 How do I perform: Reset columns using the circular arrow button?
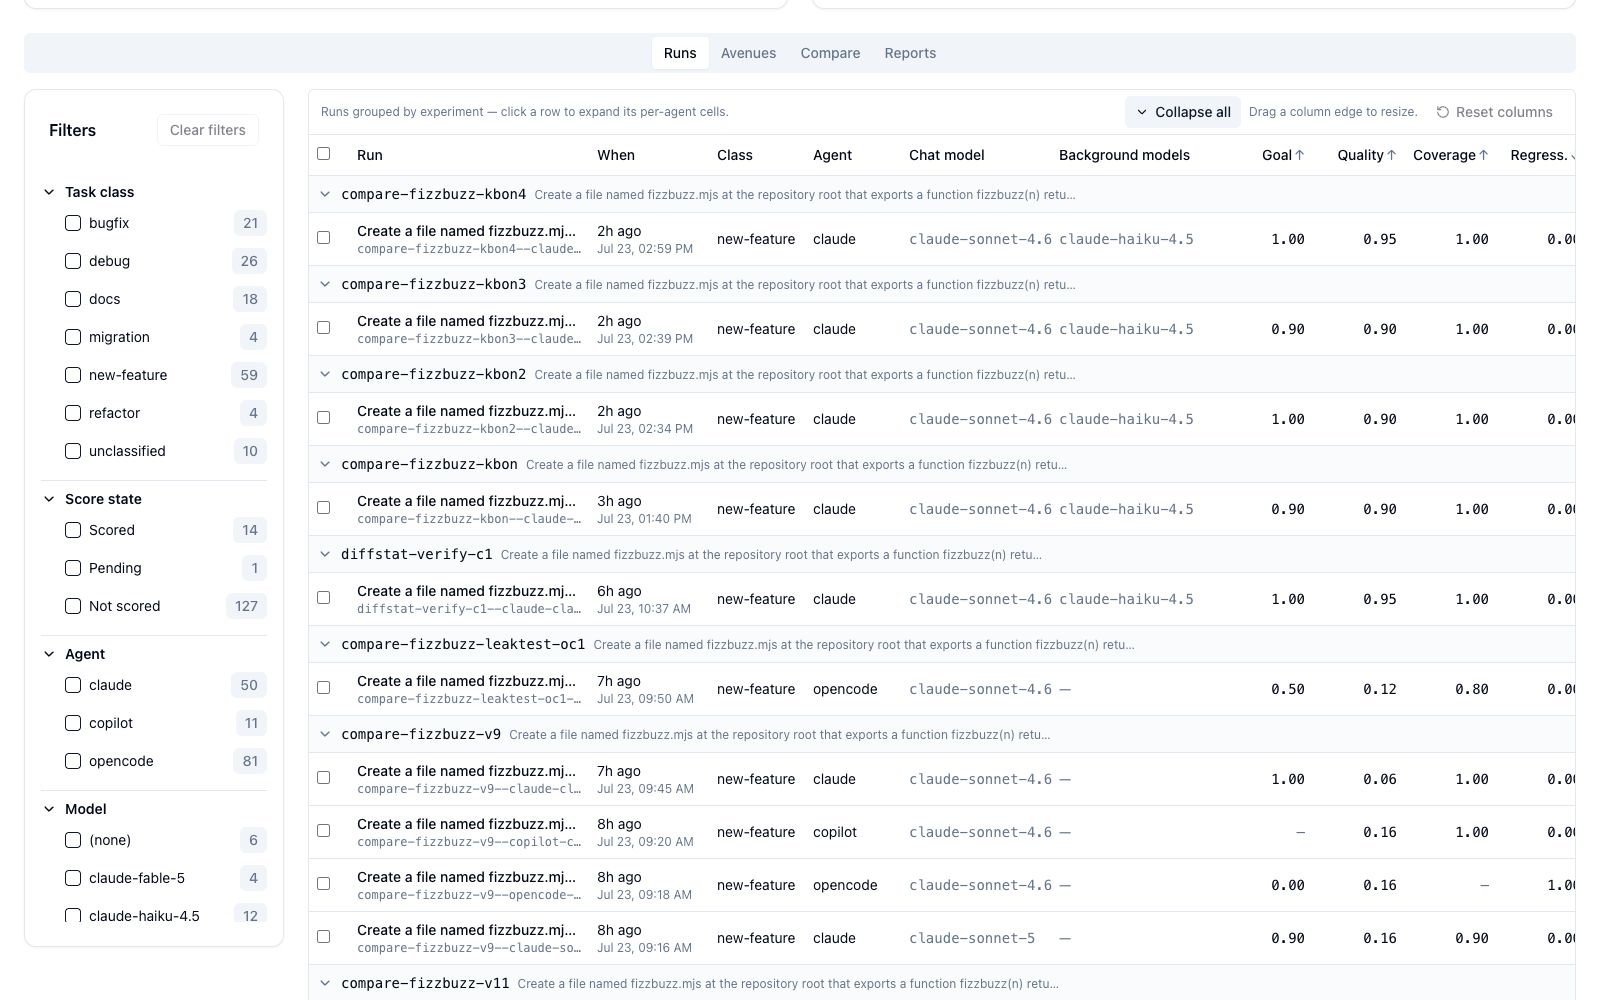1494,112
